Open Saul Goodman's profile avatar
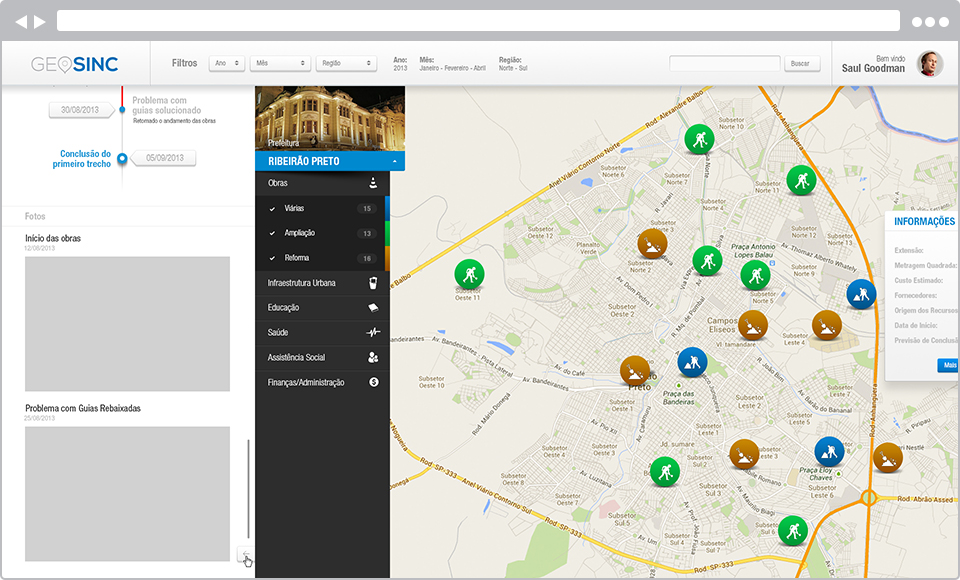The image size is (960, 580). (929, 64)
